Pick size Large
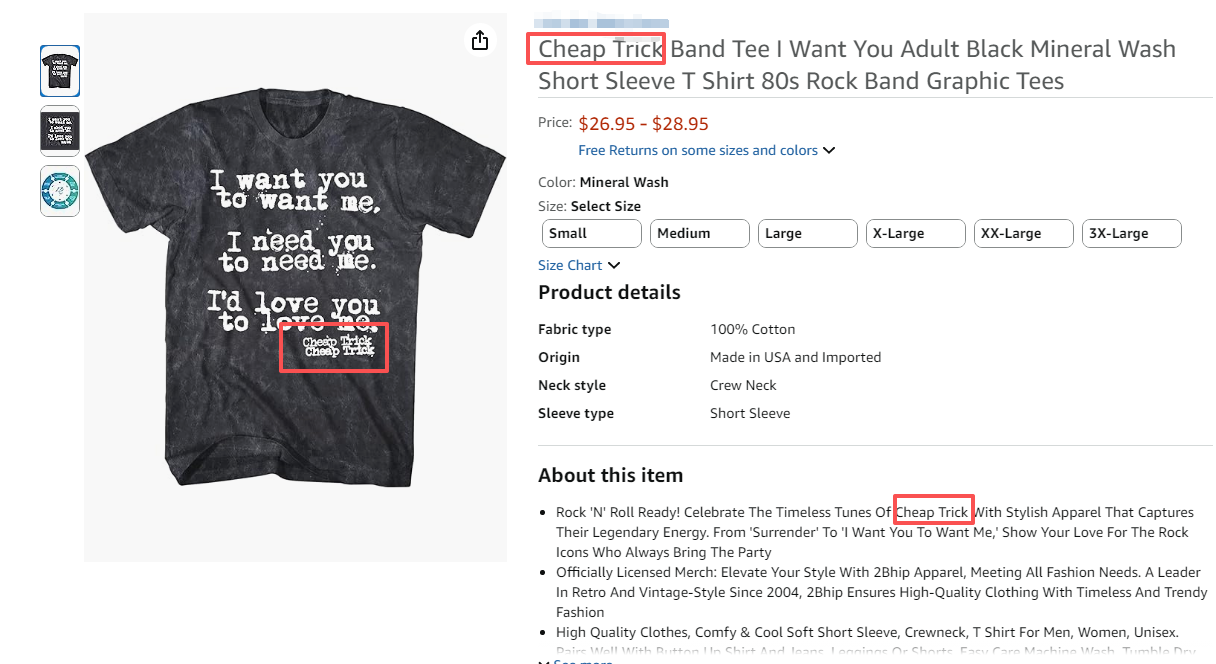Screen dimensions: 1216x664 807,234
